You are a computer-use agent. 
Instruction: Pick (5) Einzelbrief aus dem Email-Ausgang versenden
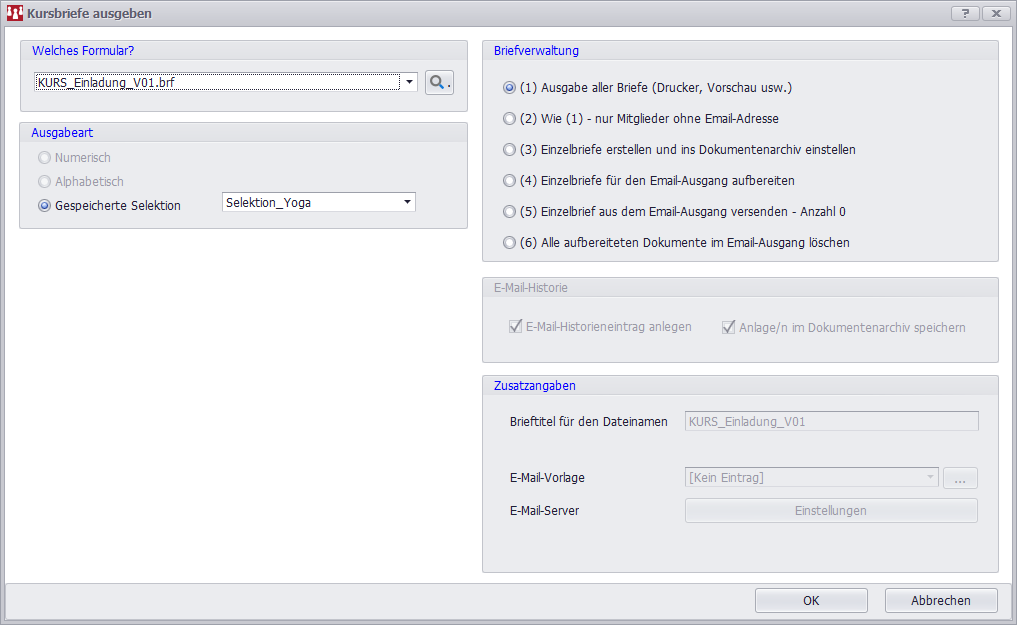(509, 212)
